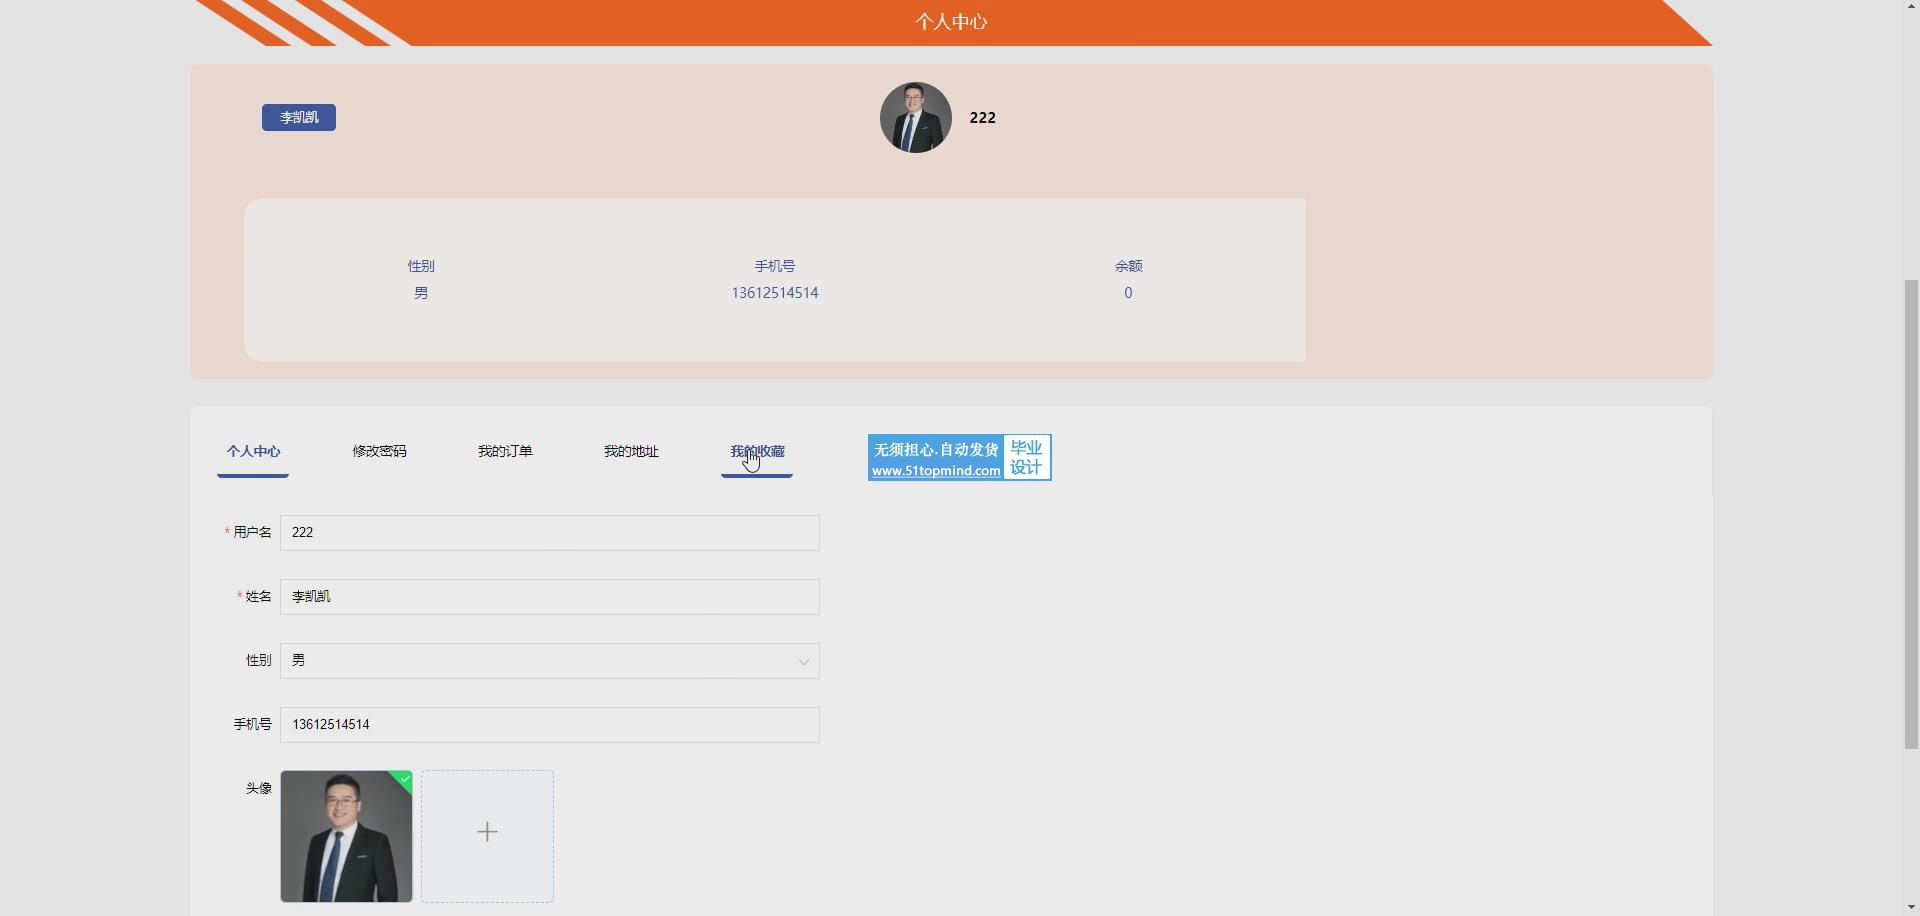Click the green checkmark on avatar thumbnail
The image size is (1920, 916).
[x=404, y=779]
